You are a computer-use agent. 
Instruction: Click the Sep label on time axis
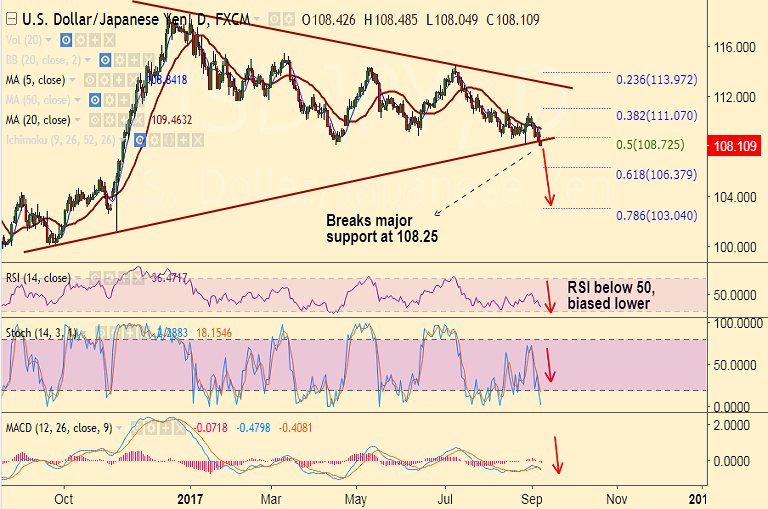(532, 499)
